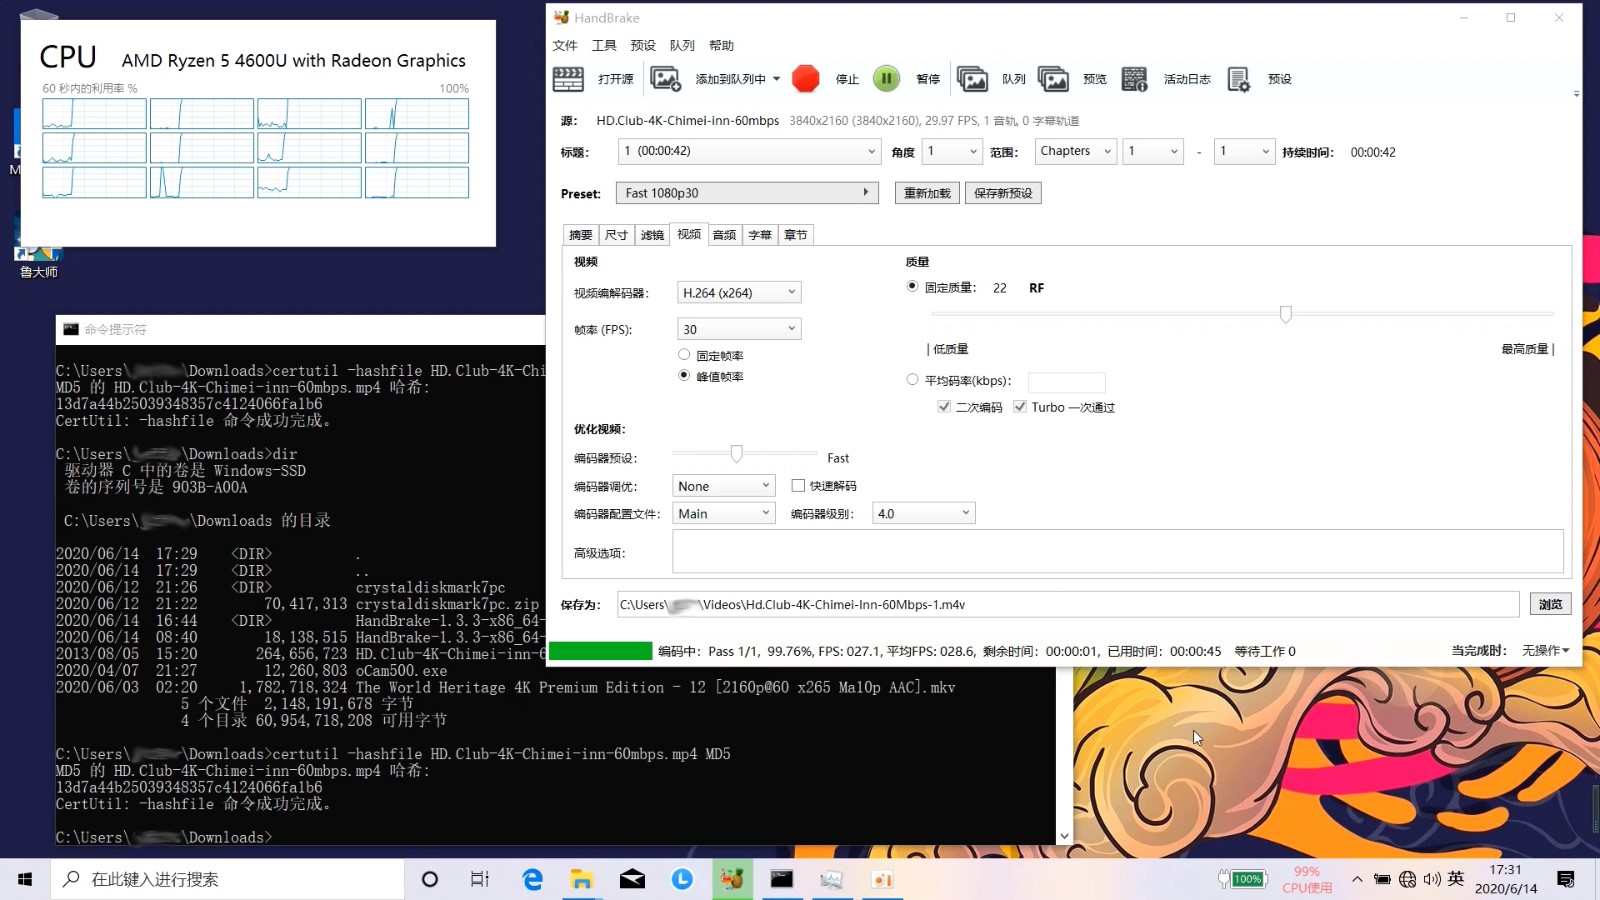Image resolution: width=1600 pixels, height=900 pixels.
Task: Click the Reload preset button
Action: point(927,193)
